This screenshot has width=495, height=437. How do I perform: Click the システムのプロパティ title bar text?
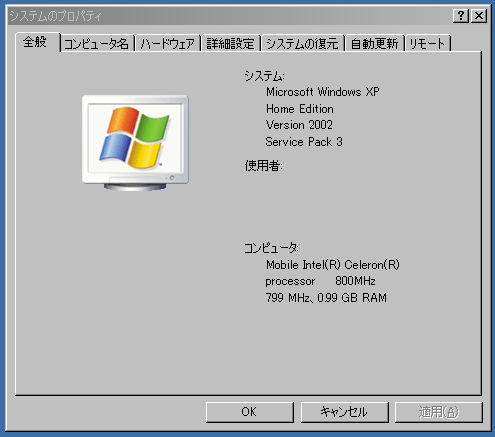[55, 16]
